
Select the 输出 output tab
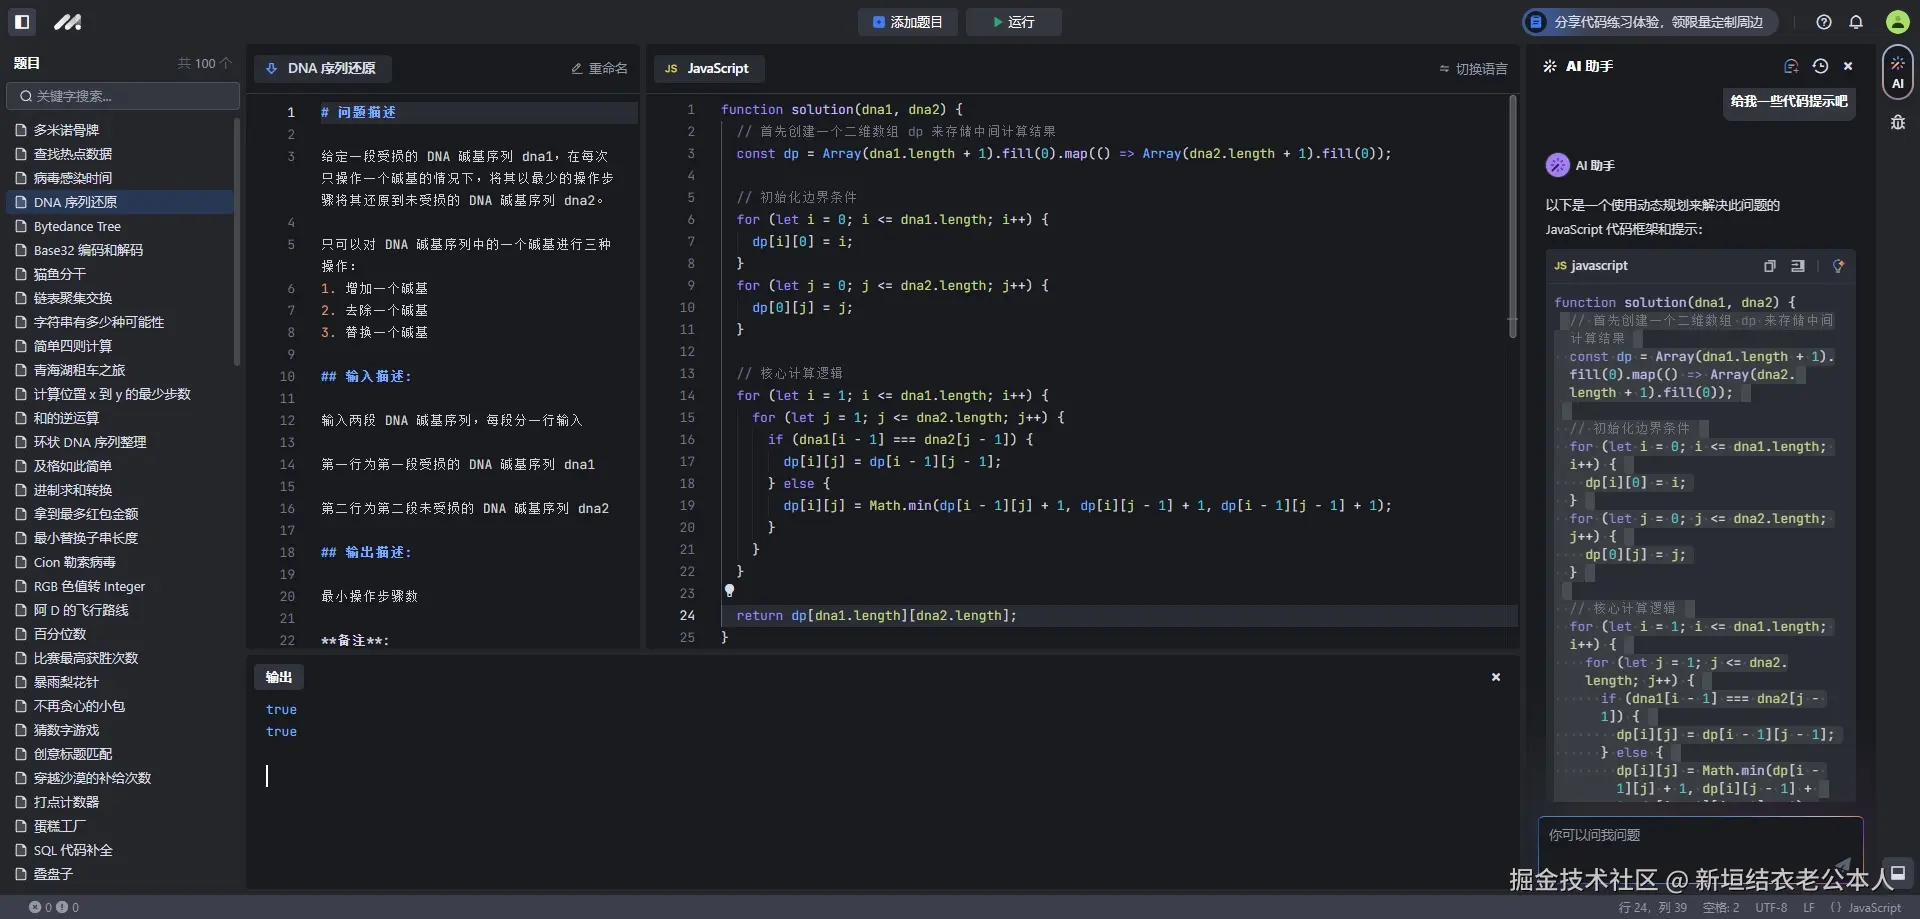(x=279, y=677)
